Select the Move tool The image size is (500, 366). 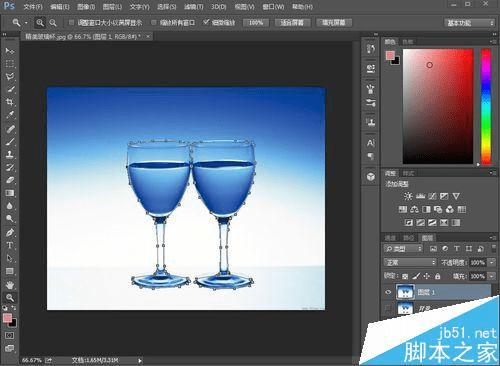tap(10, 50)
